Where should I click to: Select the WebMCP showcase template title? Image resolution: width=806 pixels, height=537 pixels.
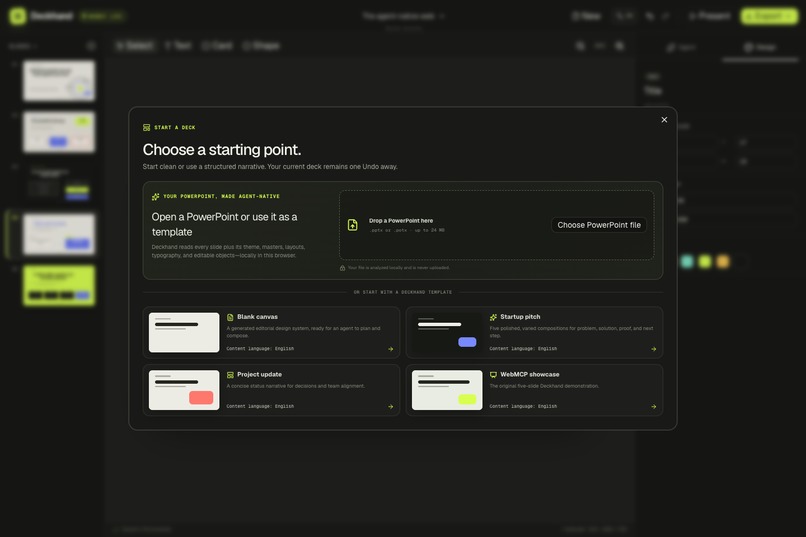click(530, 374)
